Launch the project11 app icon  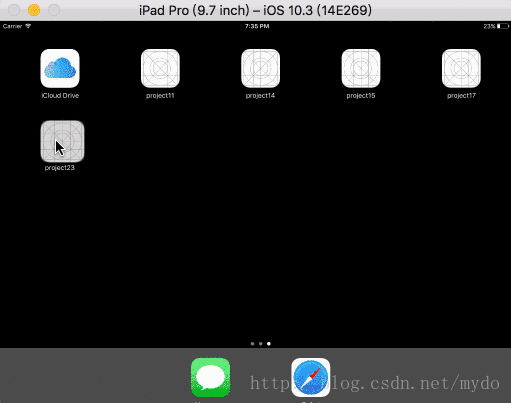tap(160, 68)
